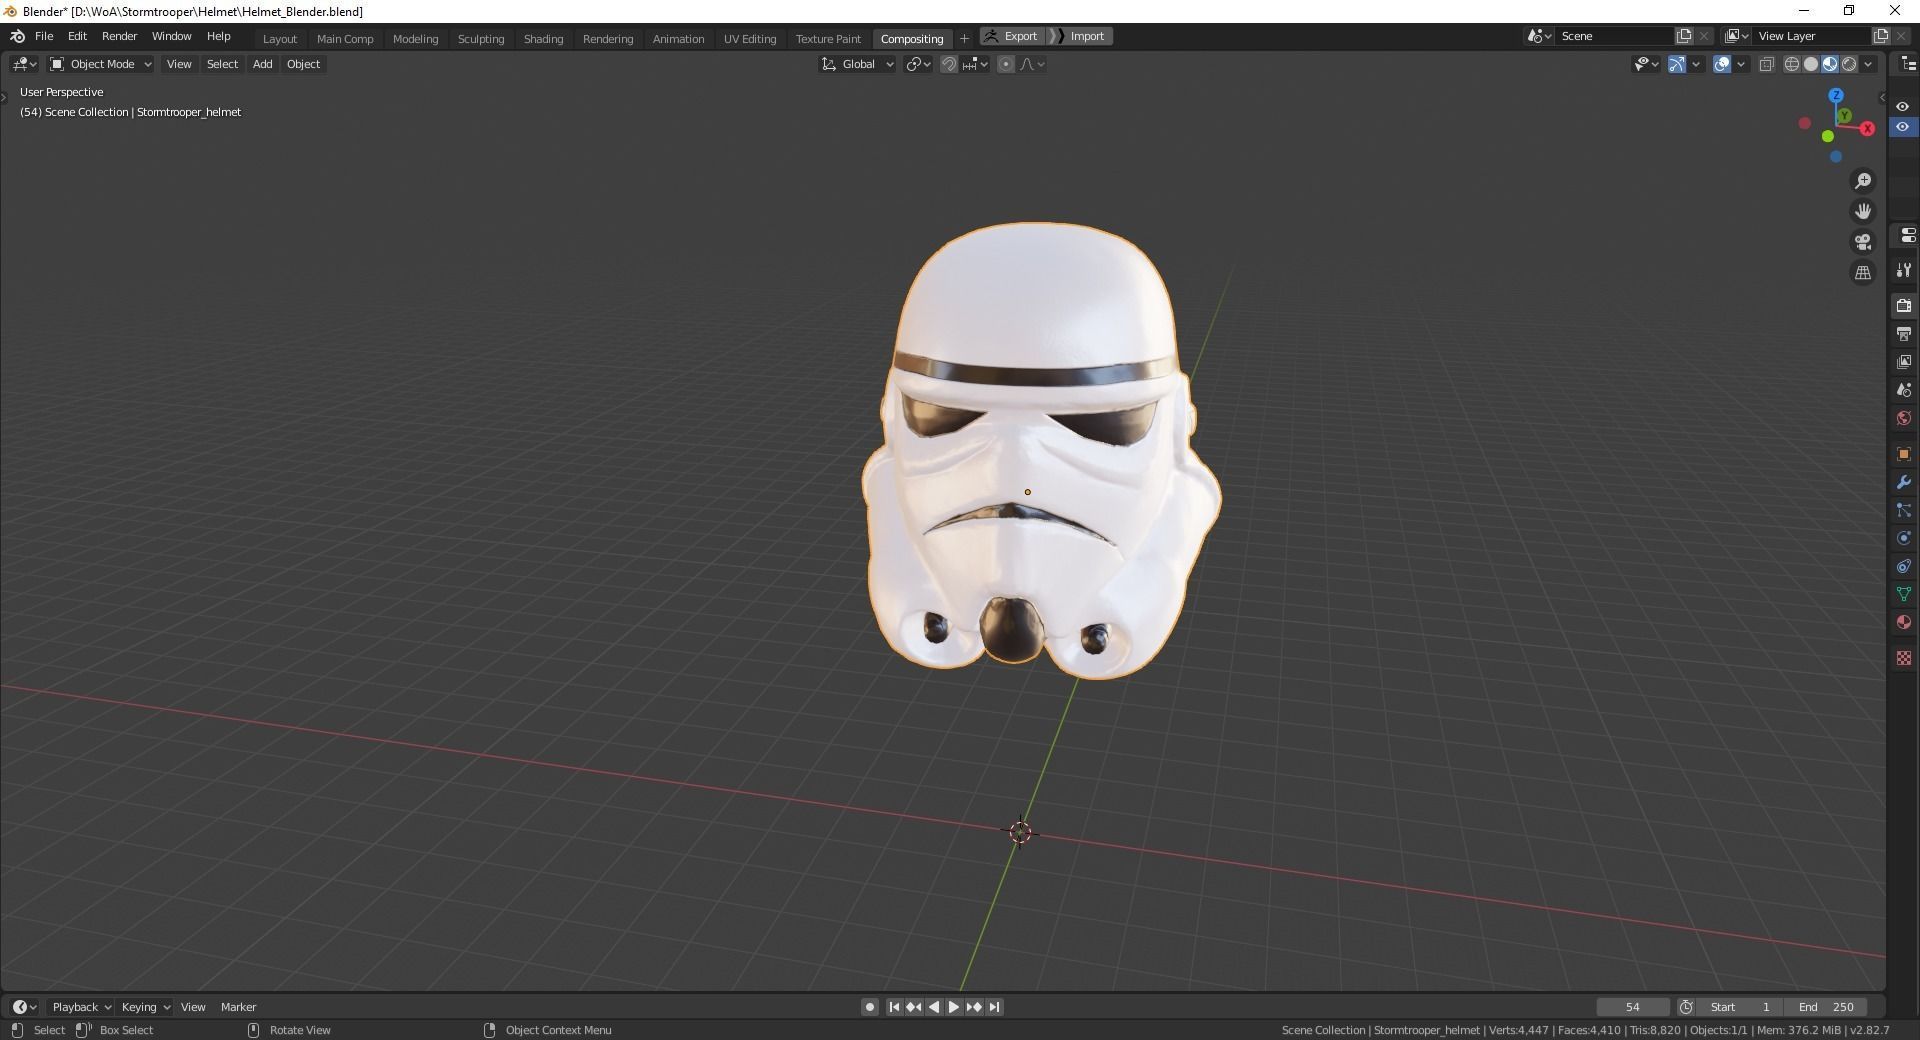
Task: Open editor type dropdown in viewport
Action: (24, 64)
